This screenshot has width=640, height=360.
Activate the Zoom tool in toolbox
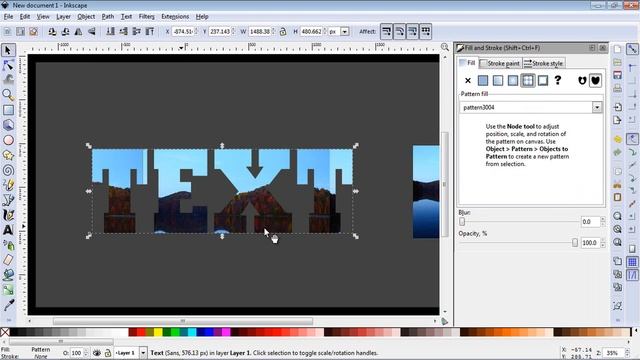coord(8,95)
